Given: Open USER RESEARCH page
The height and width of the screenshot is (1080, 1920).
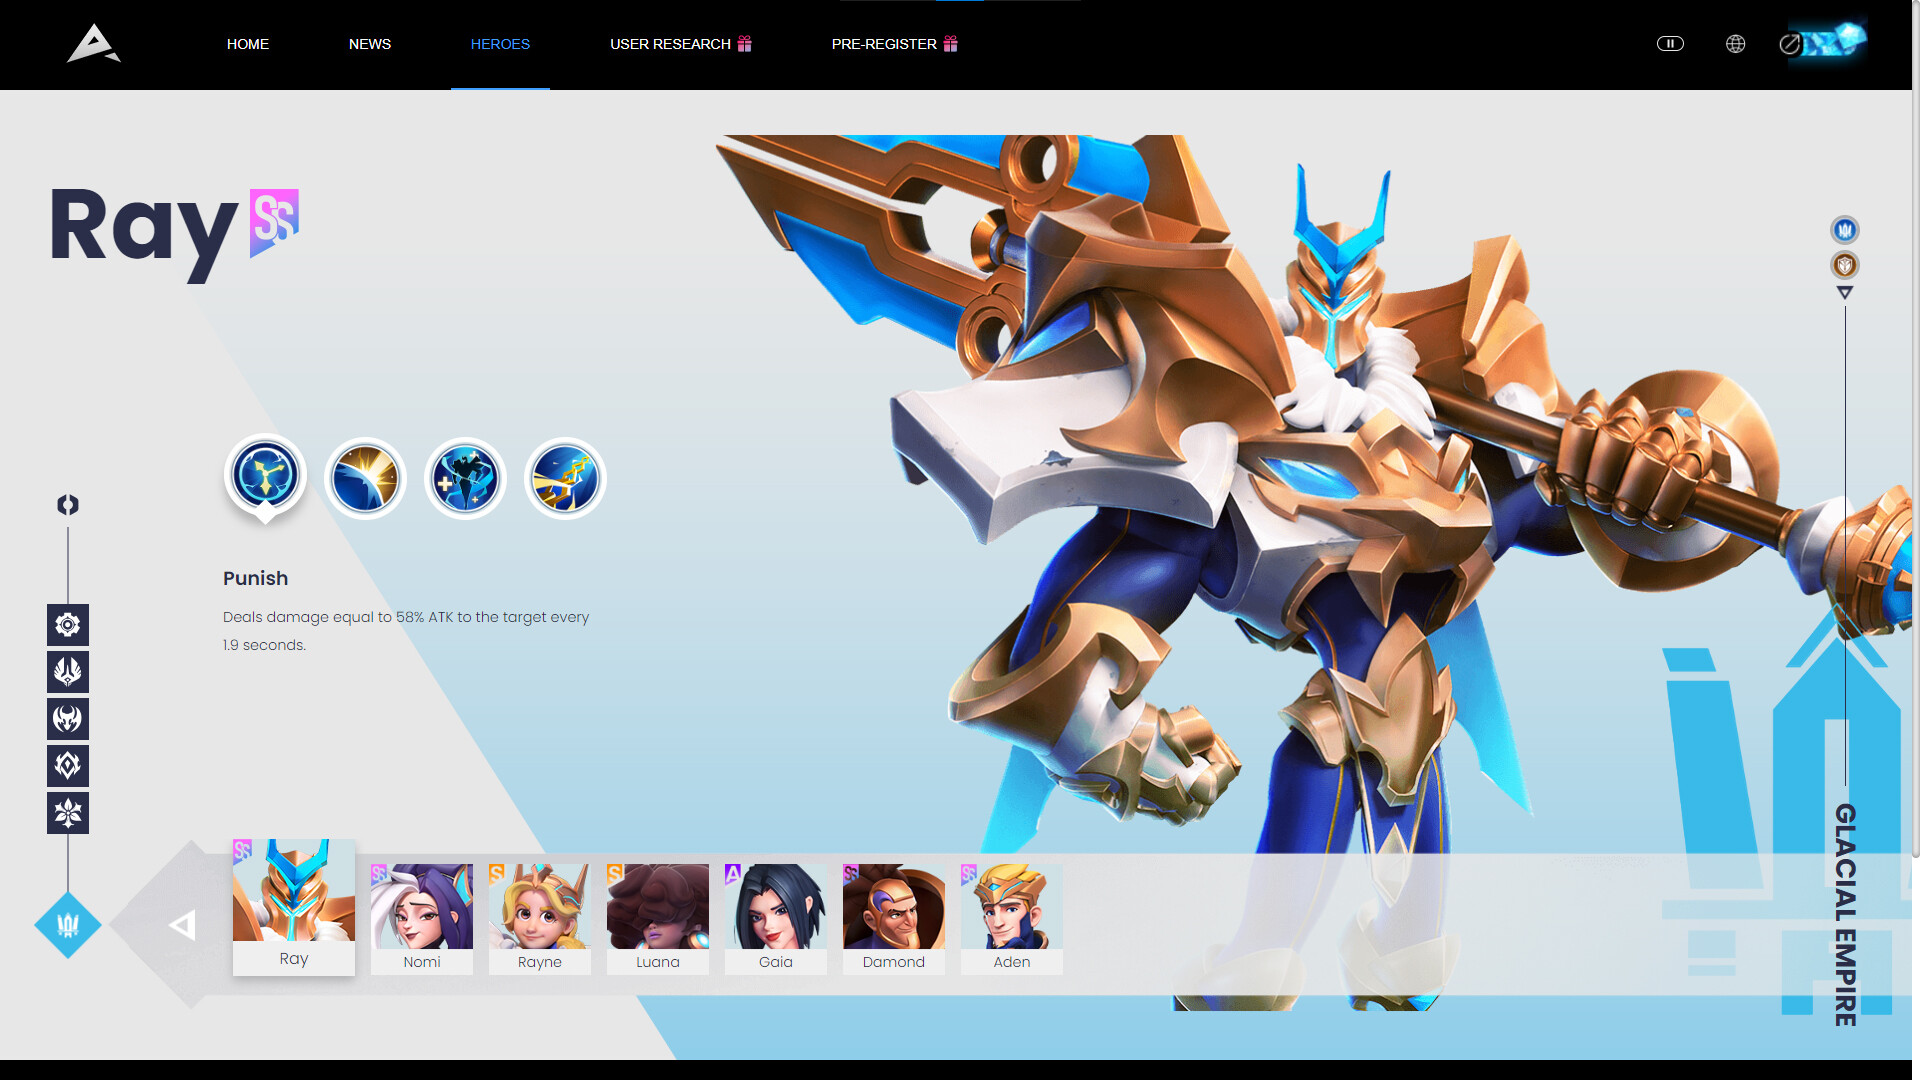Looking at the screenshot, I should point(679,44).
